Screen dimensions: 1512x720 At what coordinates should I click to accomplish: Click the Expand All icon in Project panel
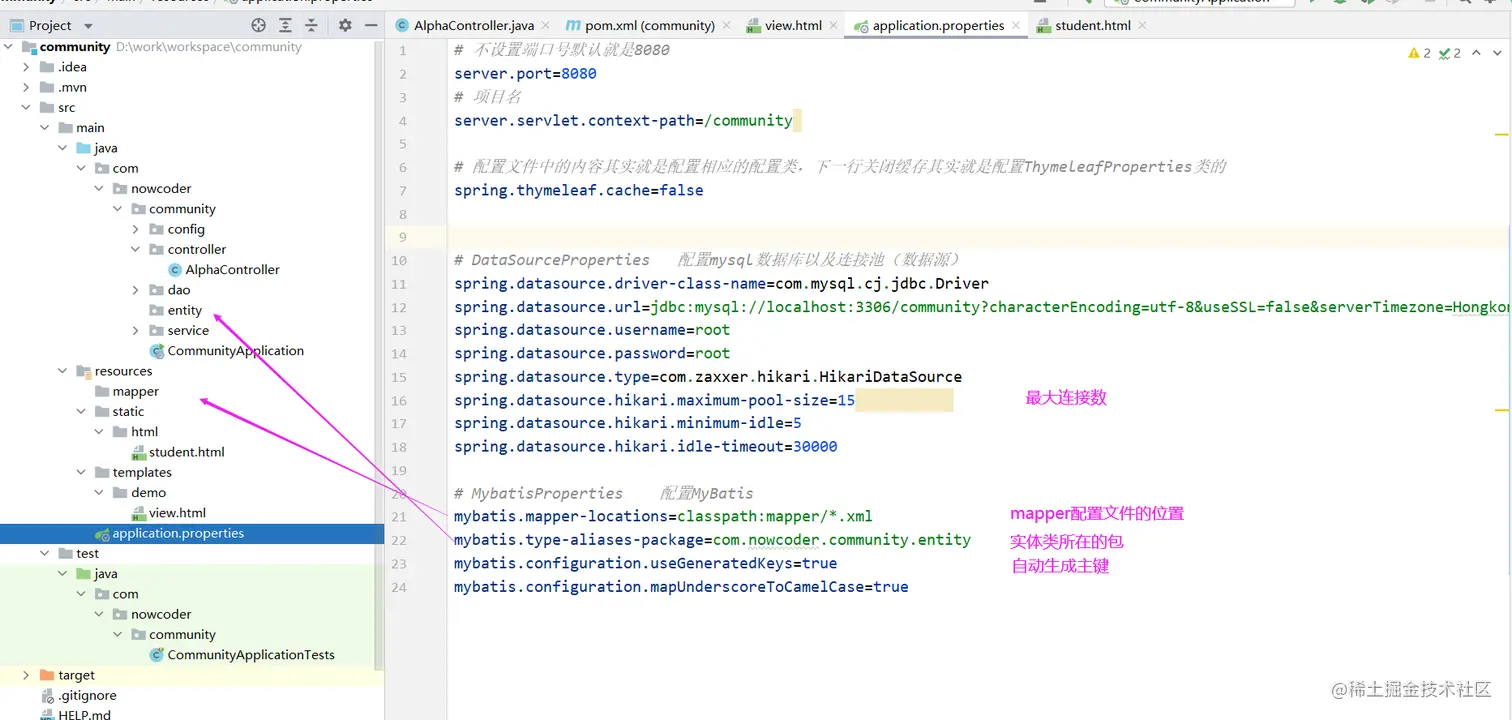pos(286,25)
